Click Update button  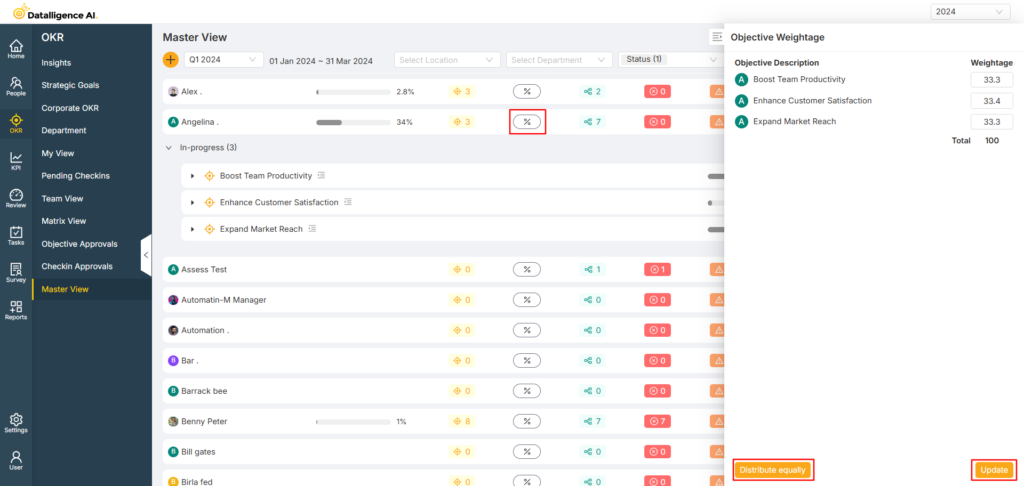pyautogui.click(x=994, y=470)
